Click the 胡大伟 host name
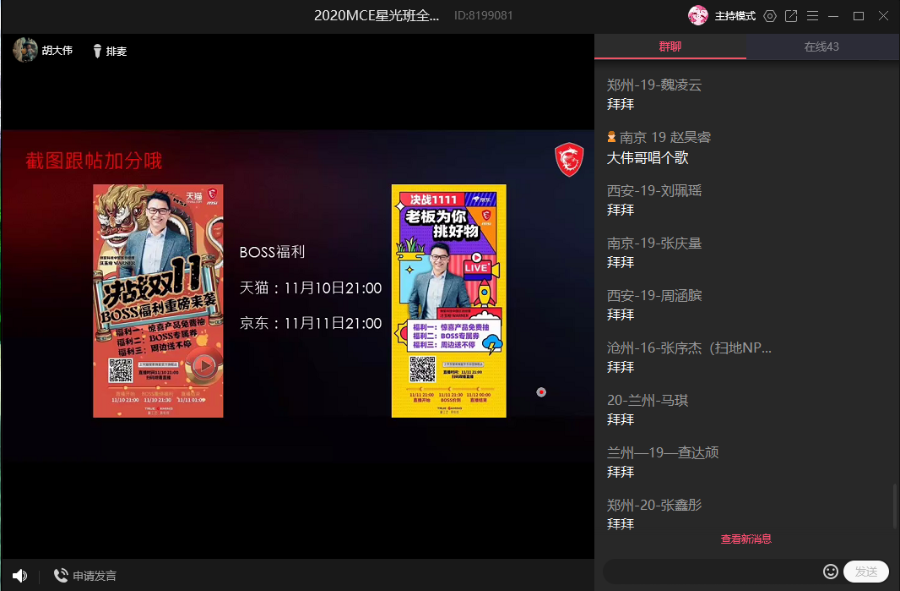 pyautogui.click(x=57, y=50)
